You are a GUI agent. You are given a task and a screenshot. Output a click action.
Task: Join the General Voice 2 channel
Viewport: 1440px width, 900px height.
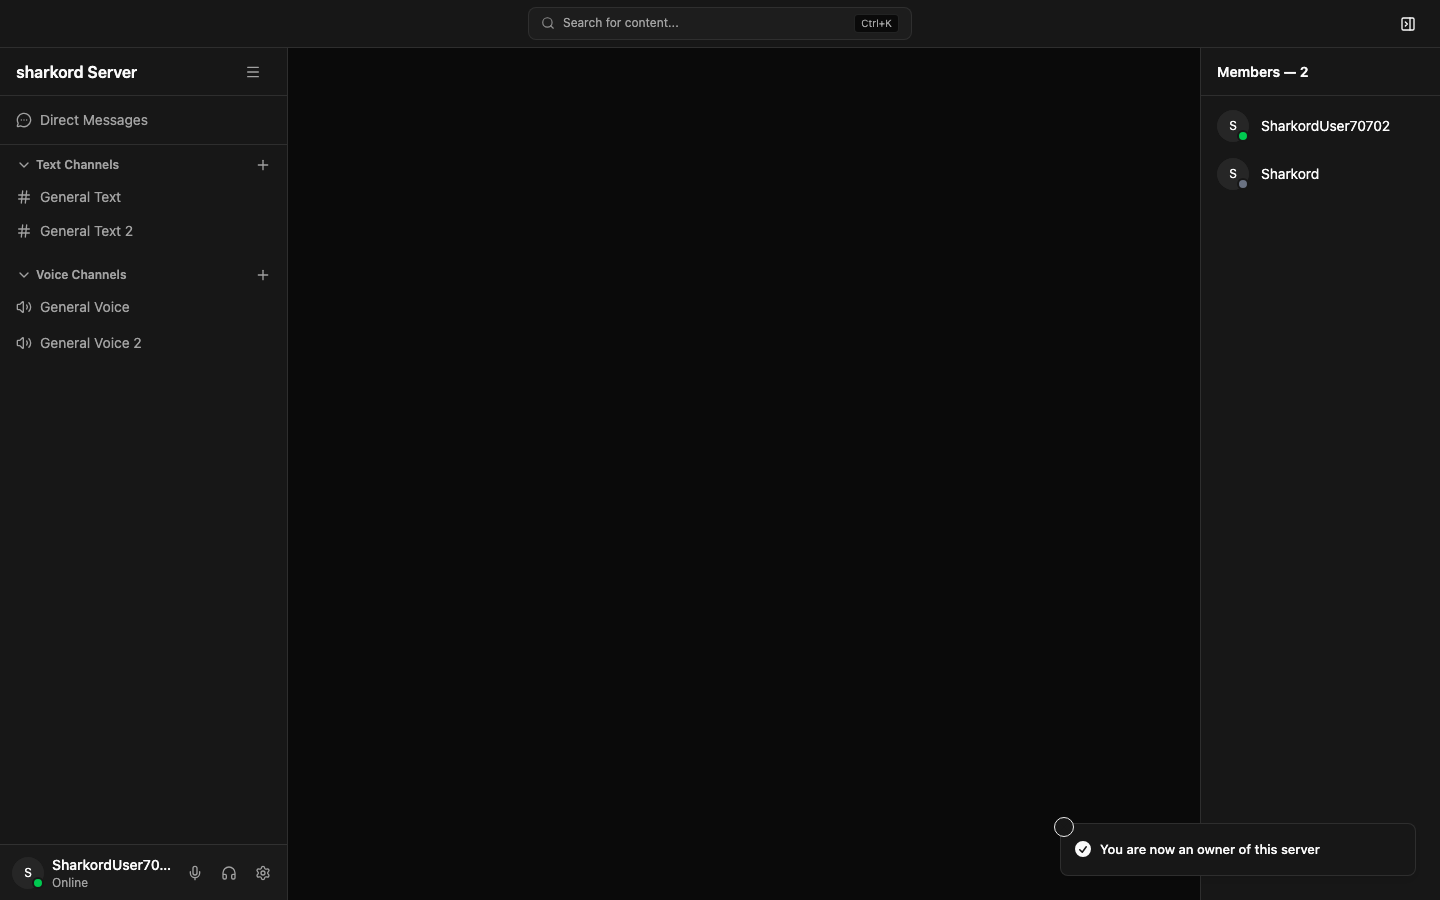(143, 343)
